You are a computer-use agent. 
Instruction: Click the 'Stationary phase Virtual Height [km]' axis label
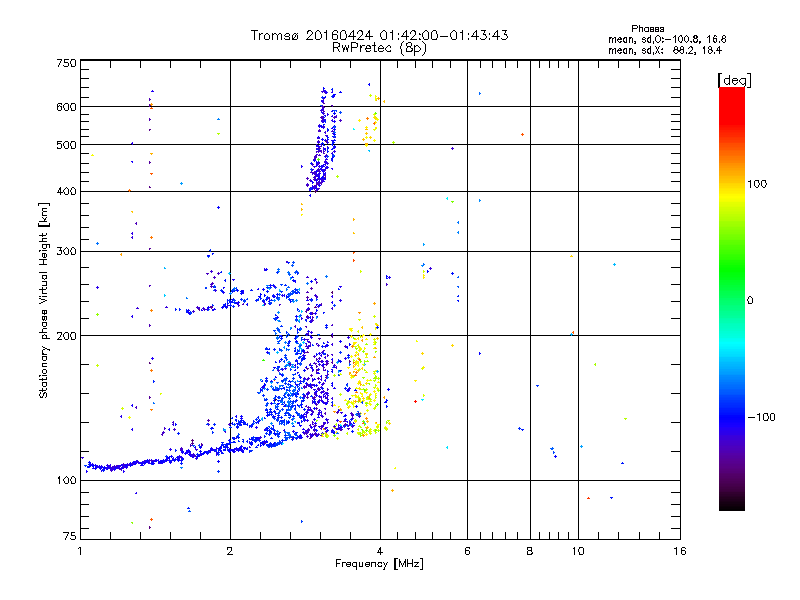point(44,301)
